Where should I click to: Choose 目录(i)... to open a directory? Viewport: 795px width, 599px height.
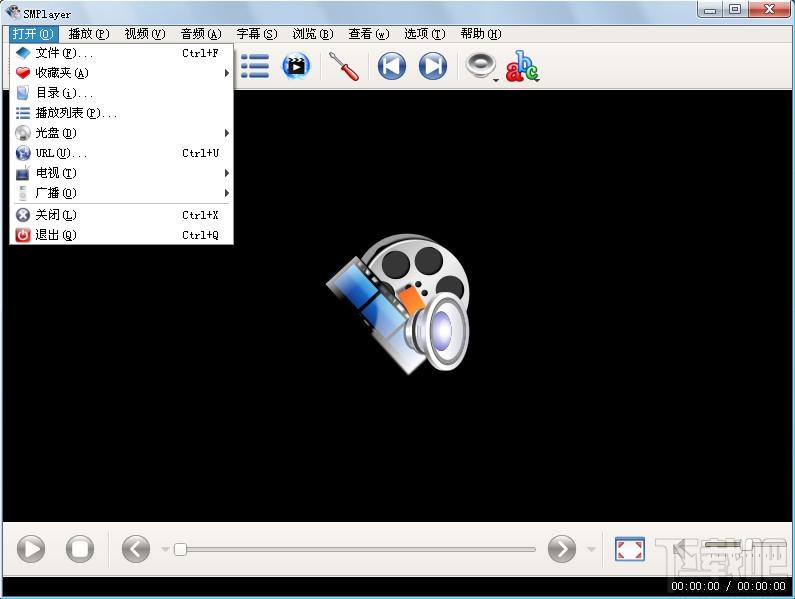pyautogui.click(x=122, y=93)
